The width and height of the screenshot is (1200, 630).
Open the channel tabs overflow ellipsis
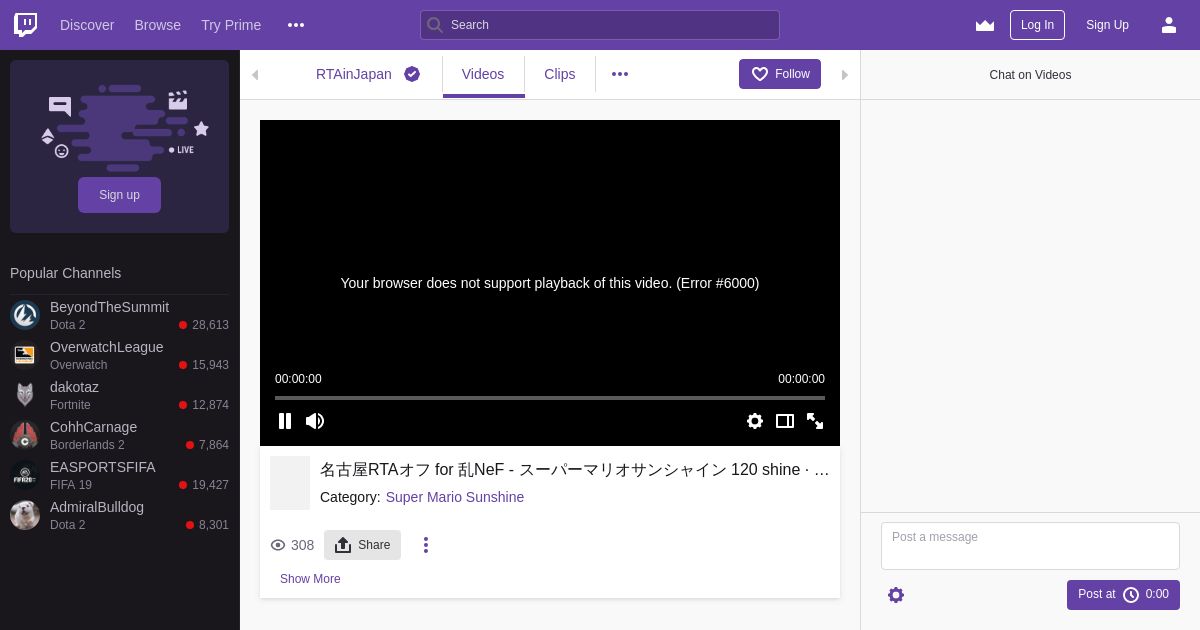(x=620, y=74)
